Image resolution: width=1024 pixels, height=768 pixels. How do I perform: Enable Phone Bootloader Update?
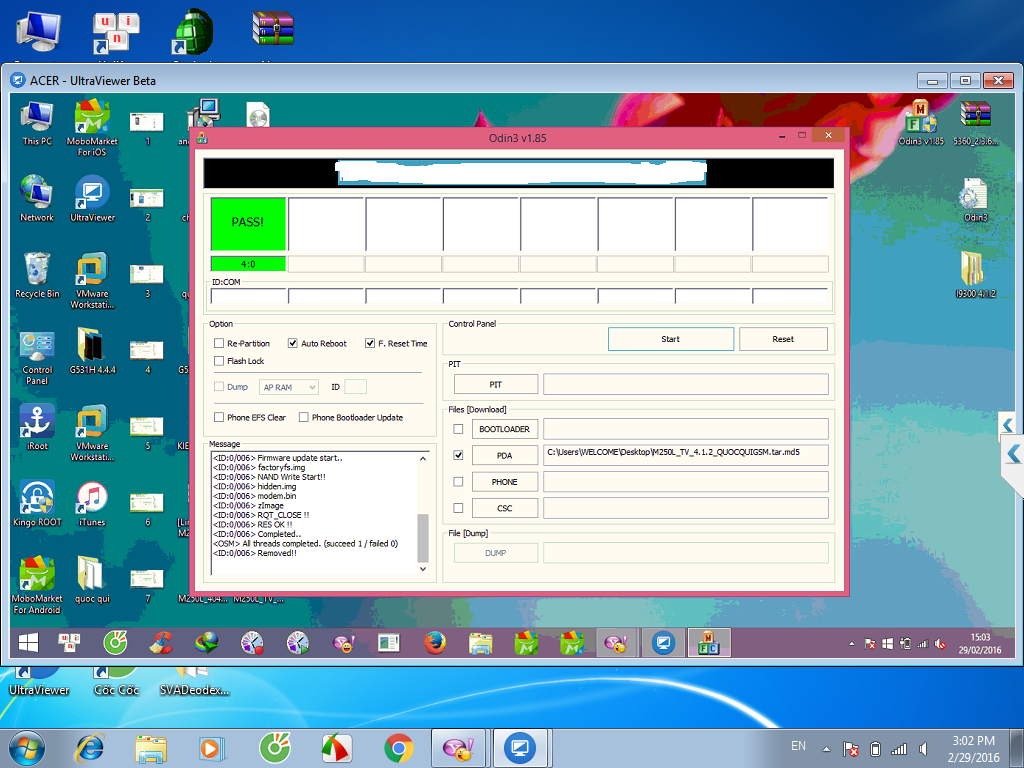304,417
